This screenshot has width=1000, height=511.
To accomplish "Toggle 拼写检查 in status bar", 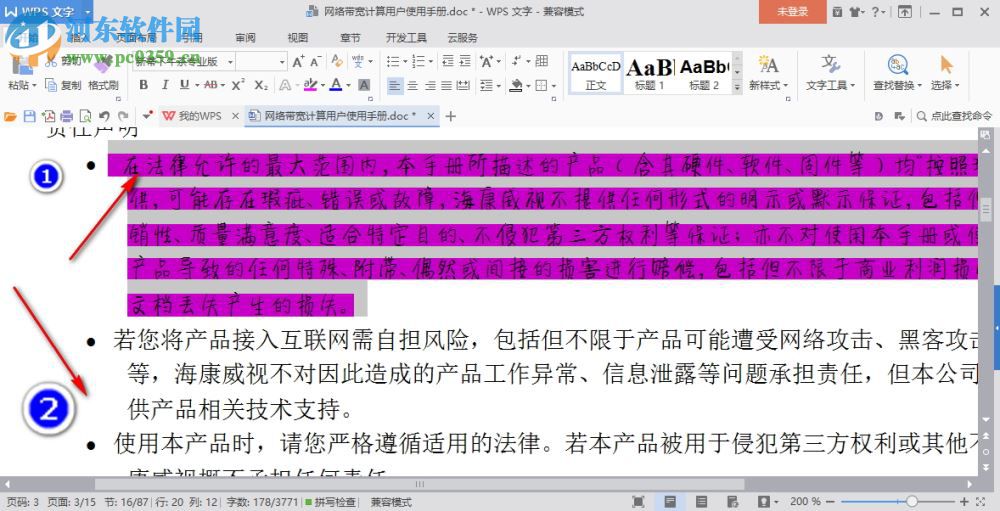I will click(x=330, y=502).
